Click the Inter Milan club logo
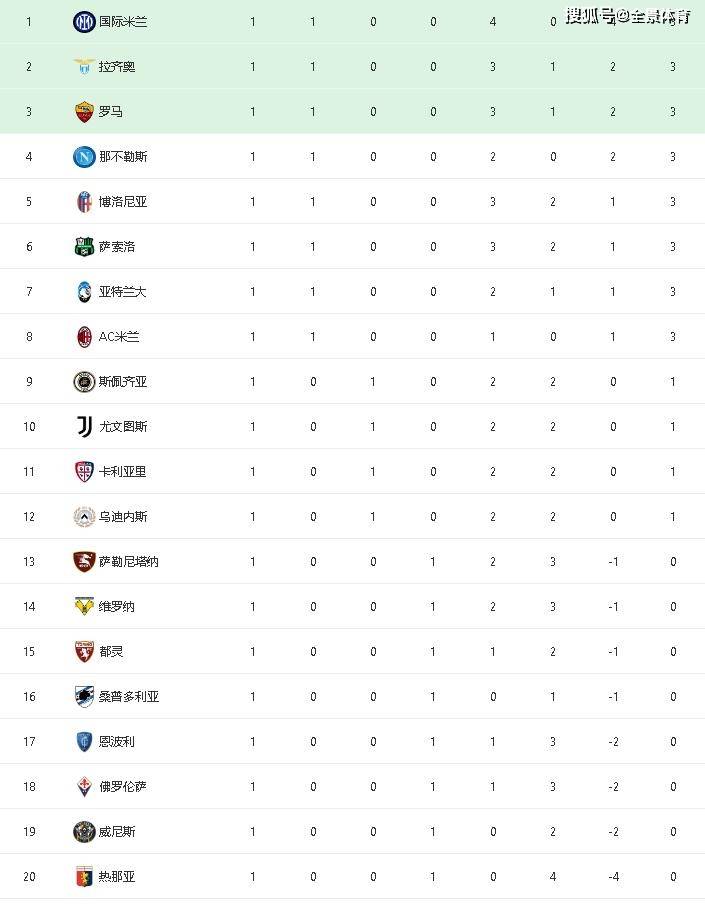The image size is (705, 913). pyautogui.click(x=84, y=22)
